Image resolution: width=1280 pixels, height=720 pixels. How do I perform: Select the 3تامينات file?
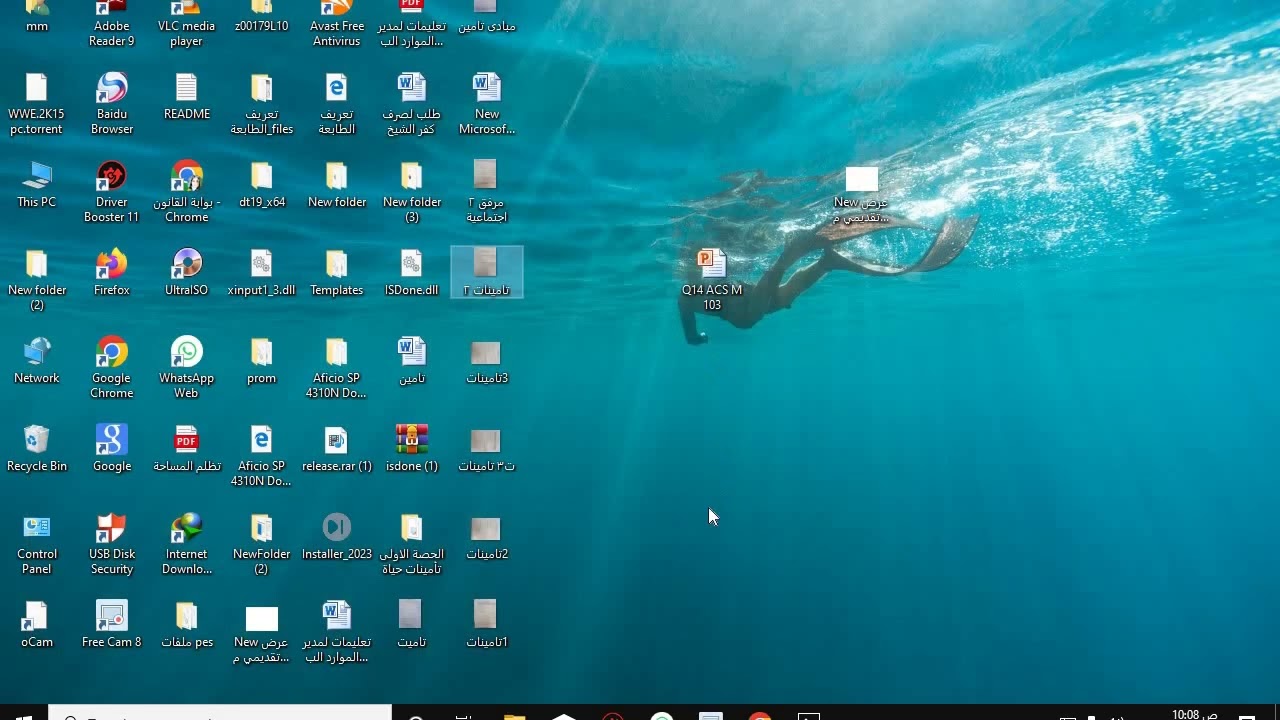pyautogui.click(x=486, y=361)
